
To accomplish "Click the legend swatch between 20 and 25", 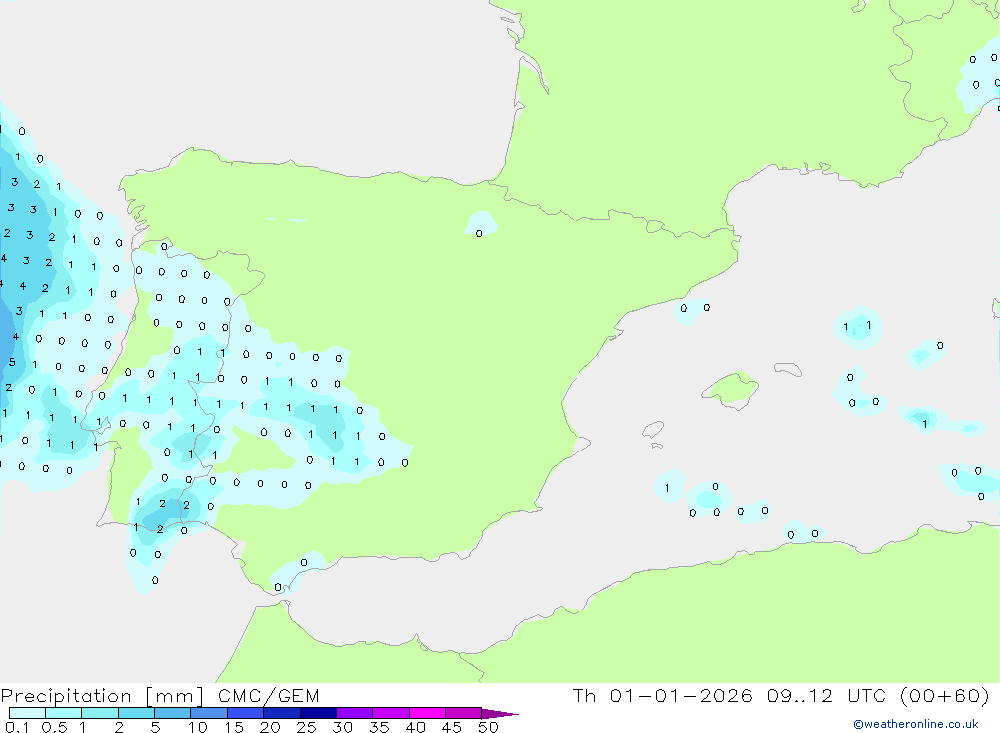I will [281, 713].
